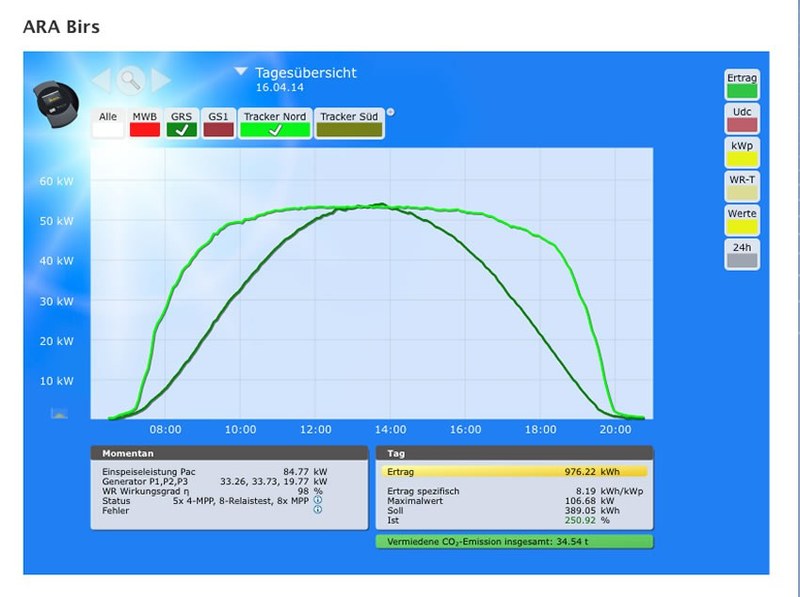Click the Momentan panel header
The width and height of the screenshot is (800, 597).
click(x=229, y=453)
